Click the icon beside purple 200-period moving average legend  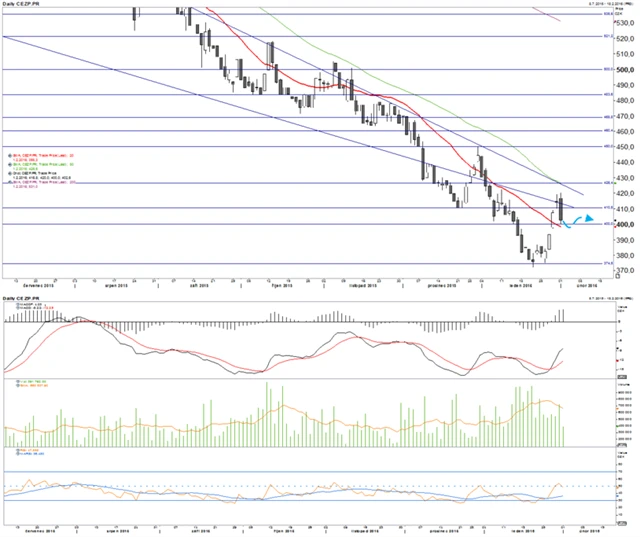point(10,182)
